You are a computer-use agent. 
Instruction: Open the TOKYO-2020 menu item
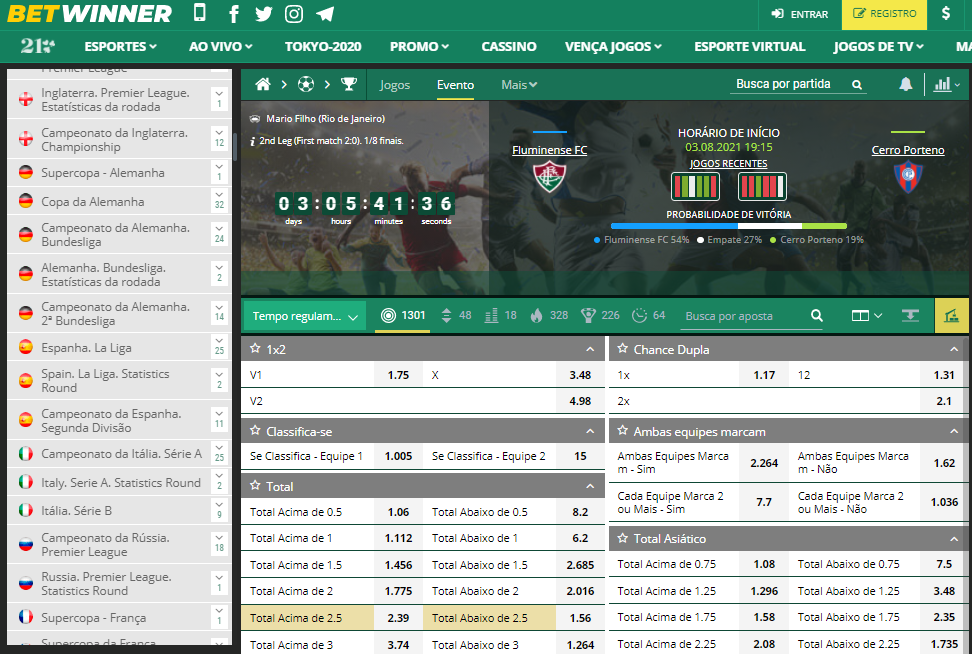[x=323, y=46]
